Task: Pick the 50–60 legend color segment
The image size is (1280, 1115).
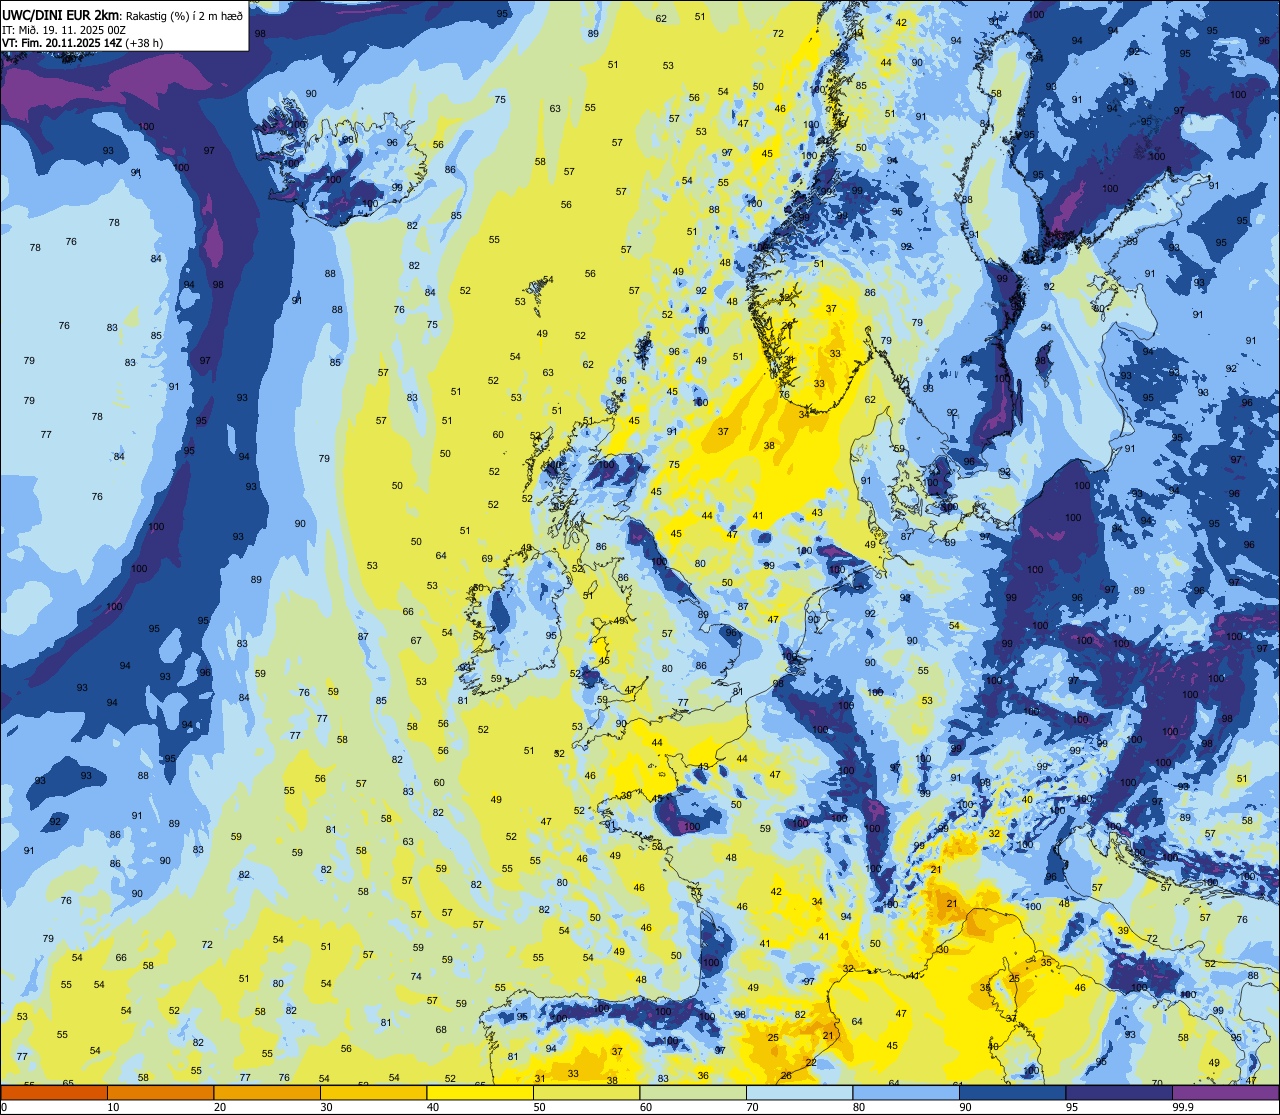Action: [x=586, y=1093]
